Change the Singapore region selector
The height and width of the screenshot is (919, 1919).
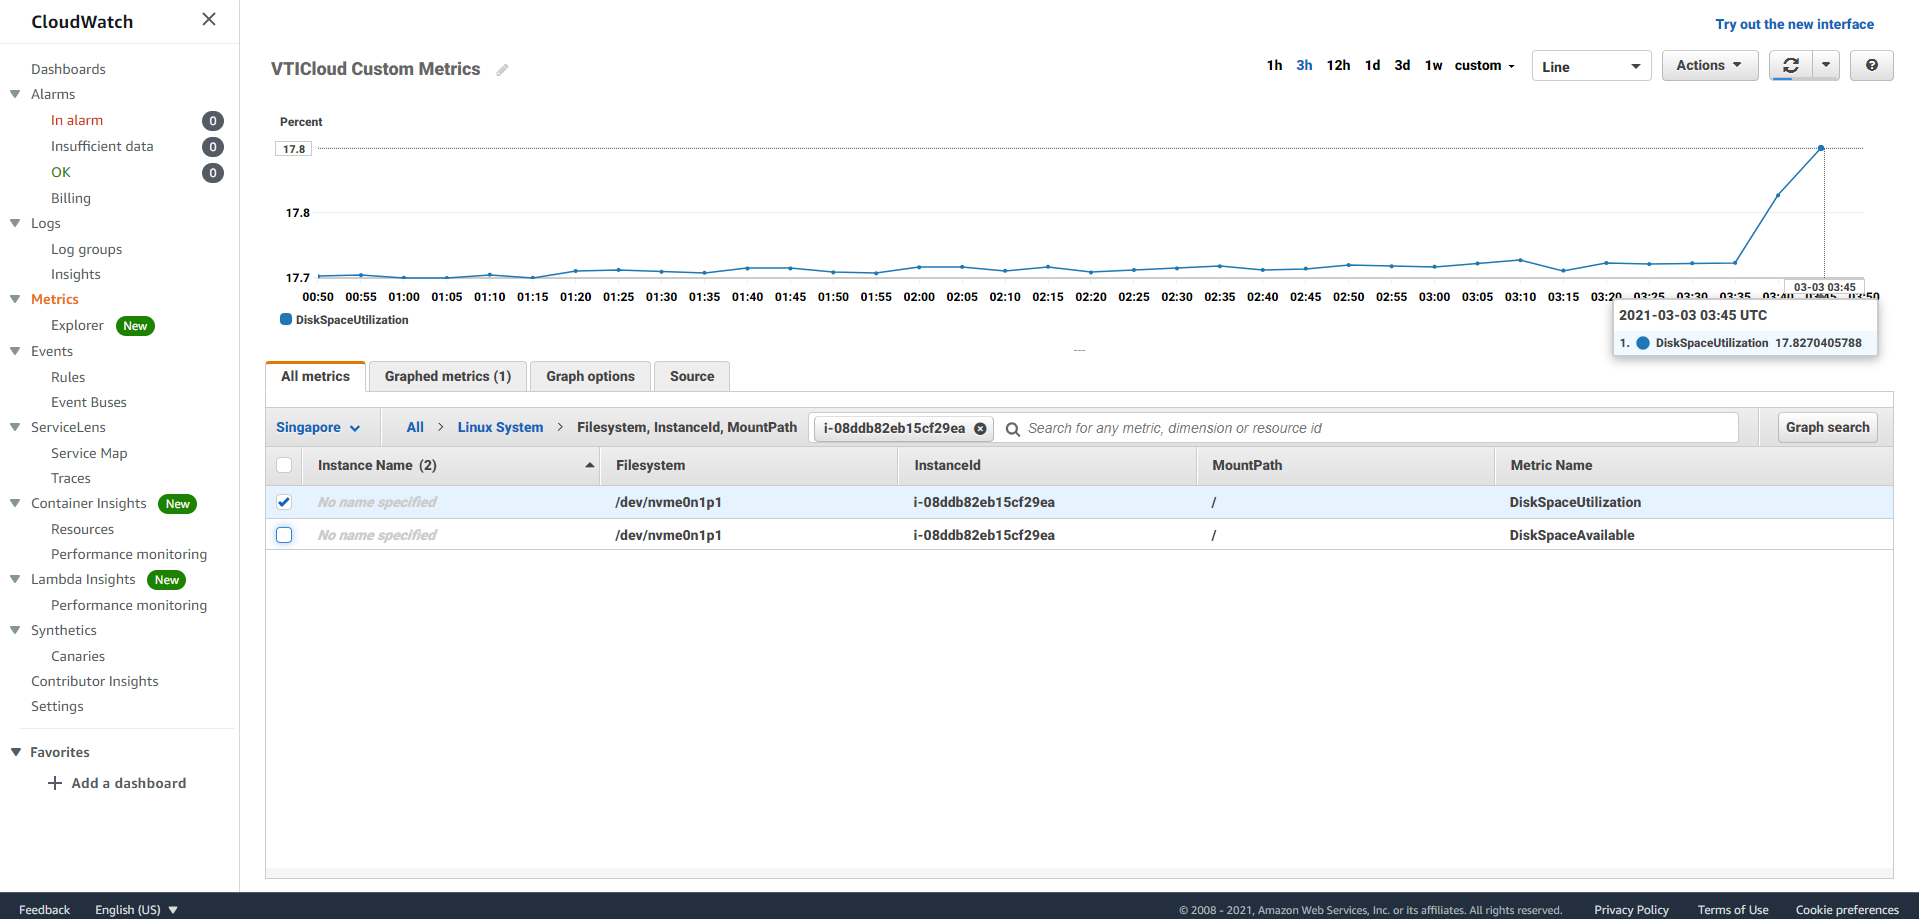coord(317,427)
